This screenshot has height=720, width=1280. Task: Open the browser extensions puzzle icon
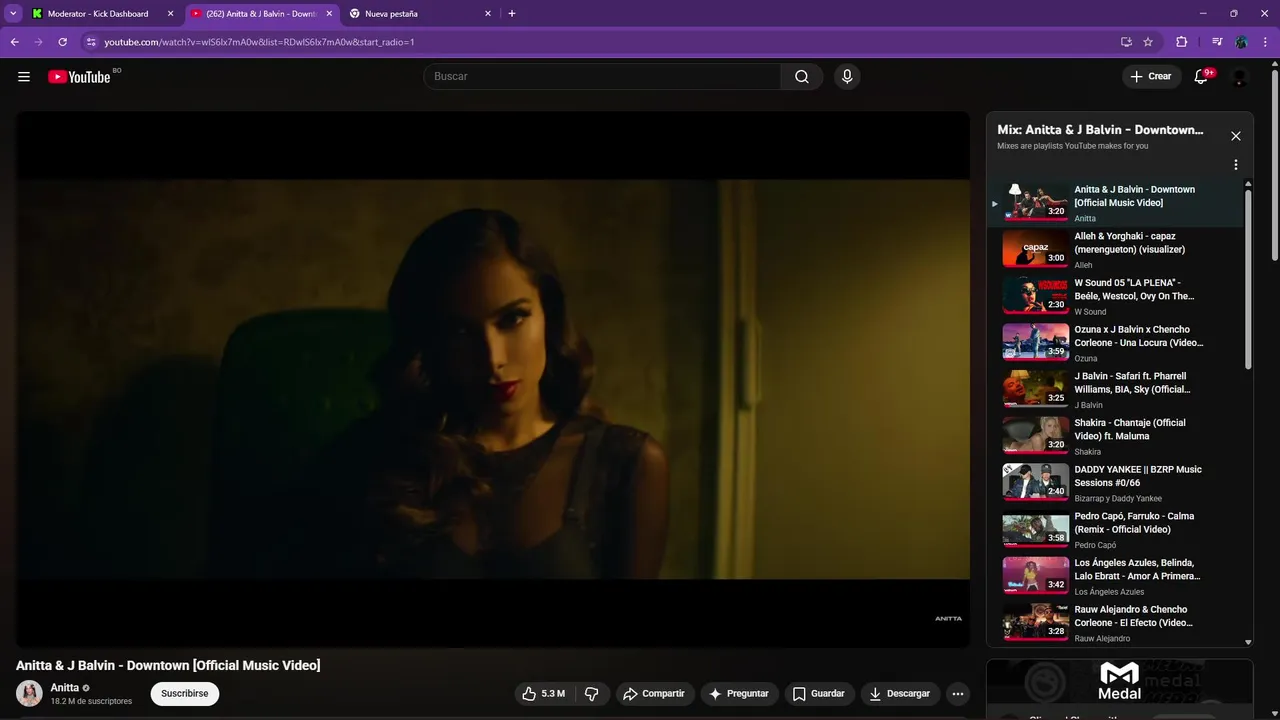point(1182,42)
